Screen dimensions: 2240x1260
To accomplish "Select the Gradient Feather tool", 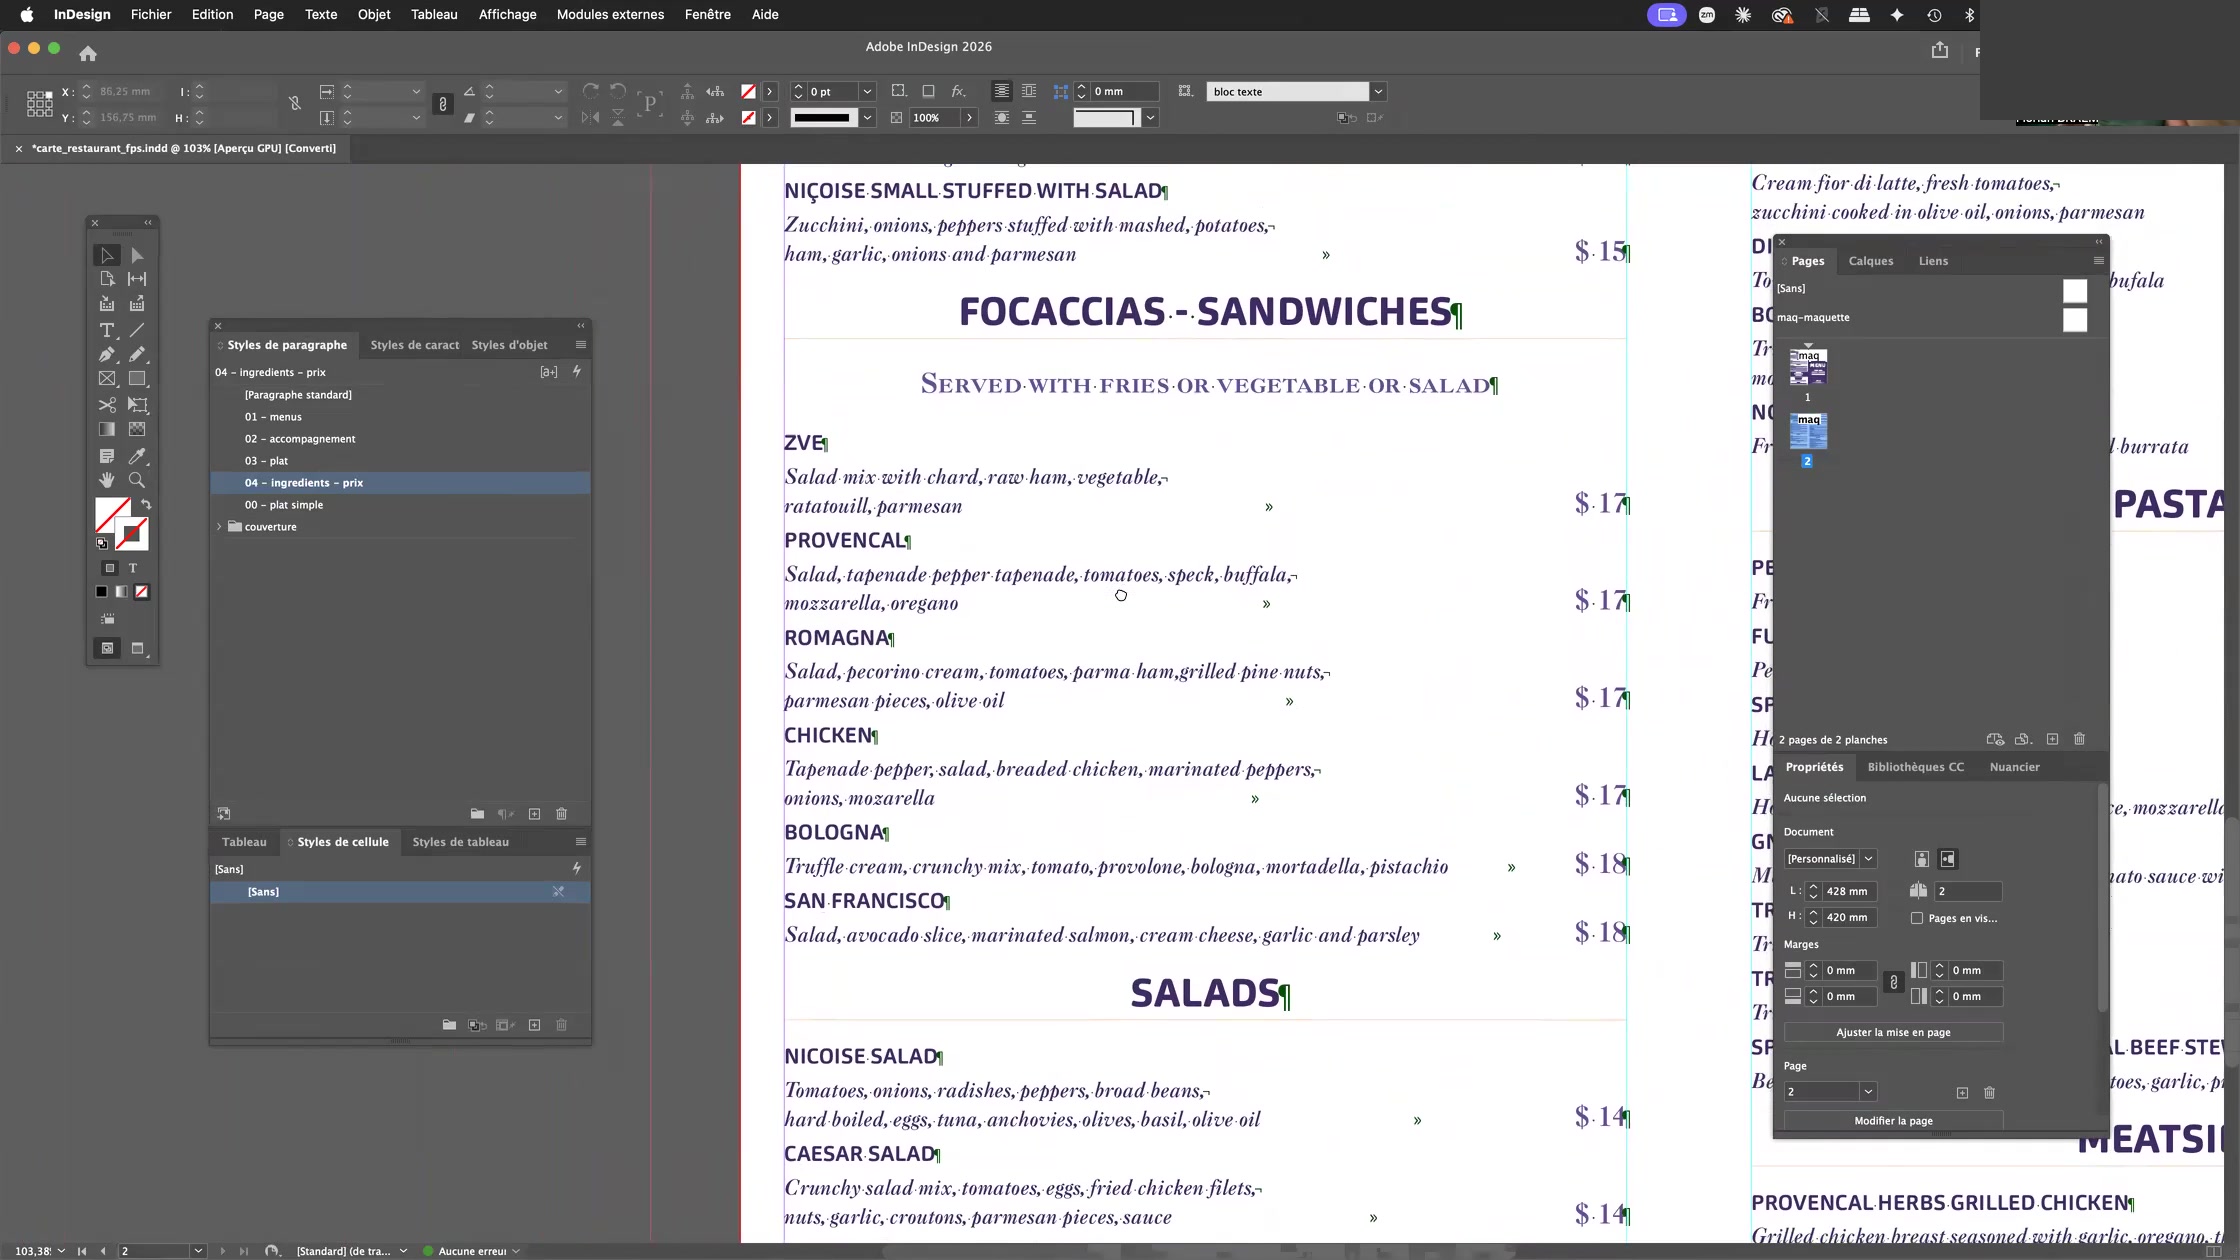I will 137,429.
